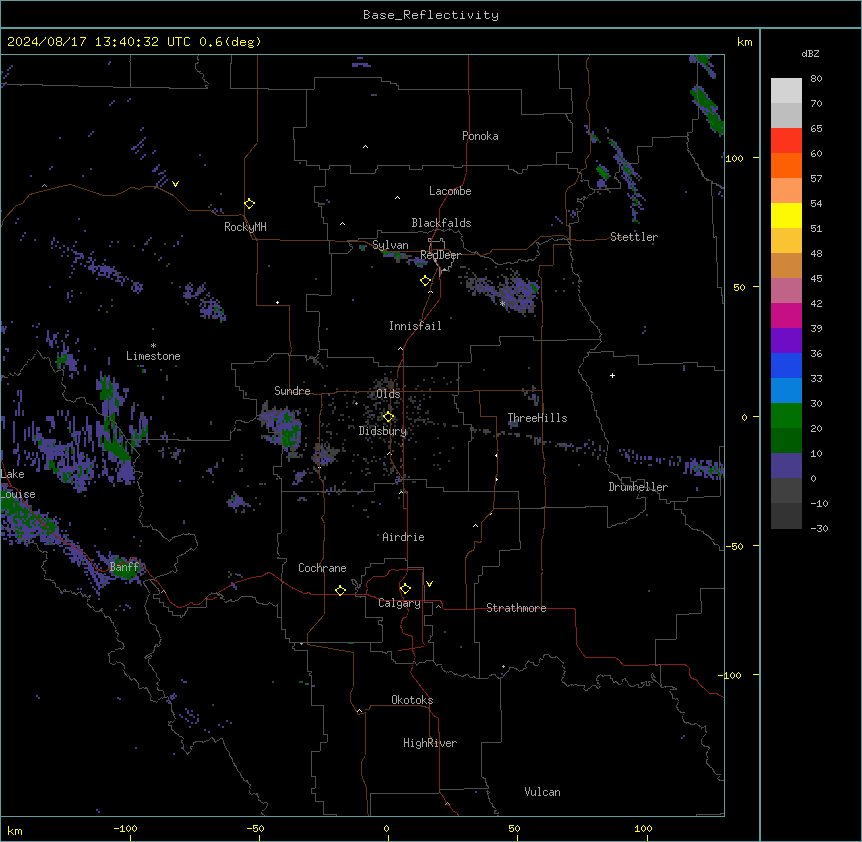
Task: Click the Blackfalds label
Action: click(x=441, y=223)
